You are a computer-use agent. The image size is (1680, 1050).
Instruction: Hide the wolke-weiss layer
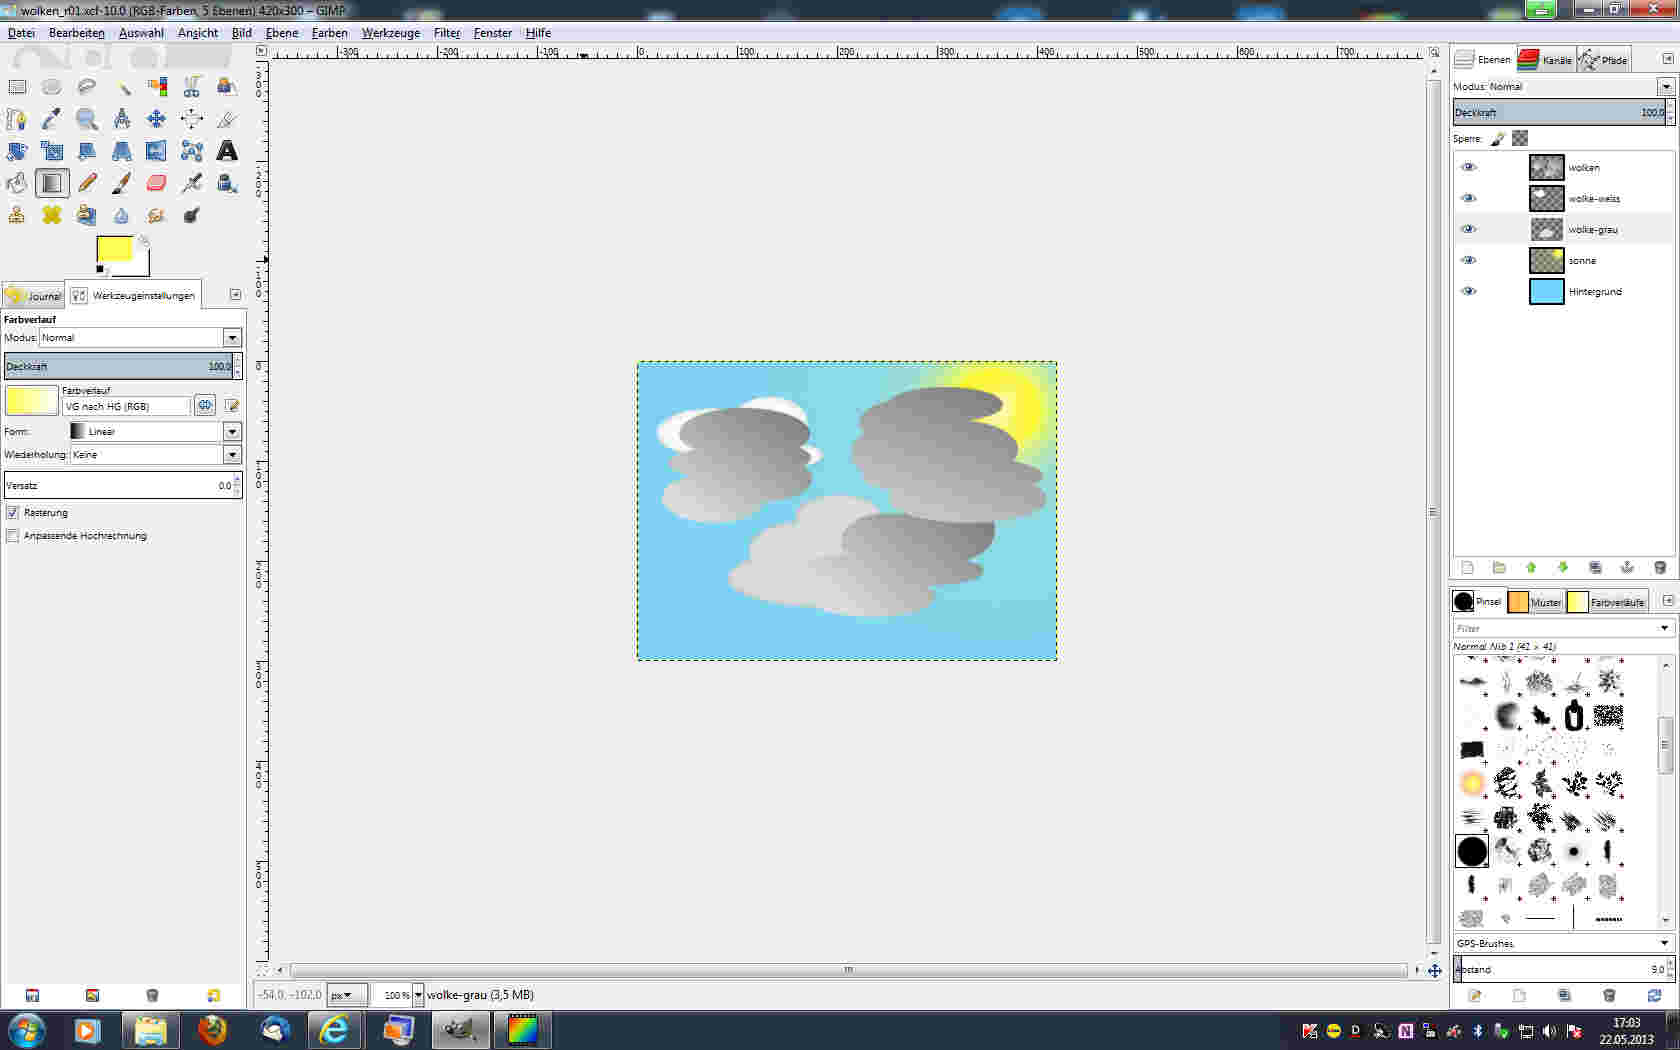pyautogui.click(x=1468, y=198)
